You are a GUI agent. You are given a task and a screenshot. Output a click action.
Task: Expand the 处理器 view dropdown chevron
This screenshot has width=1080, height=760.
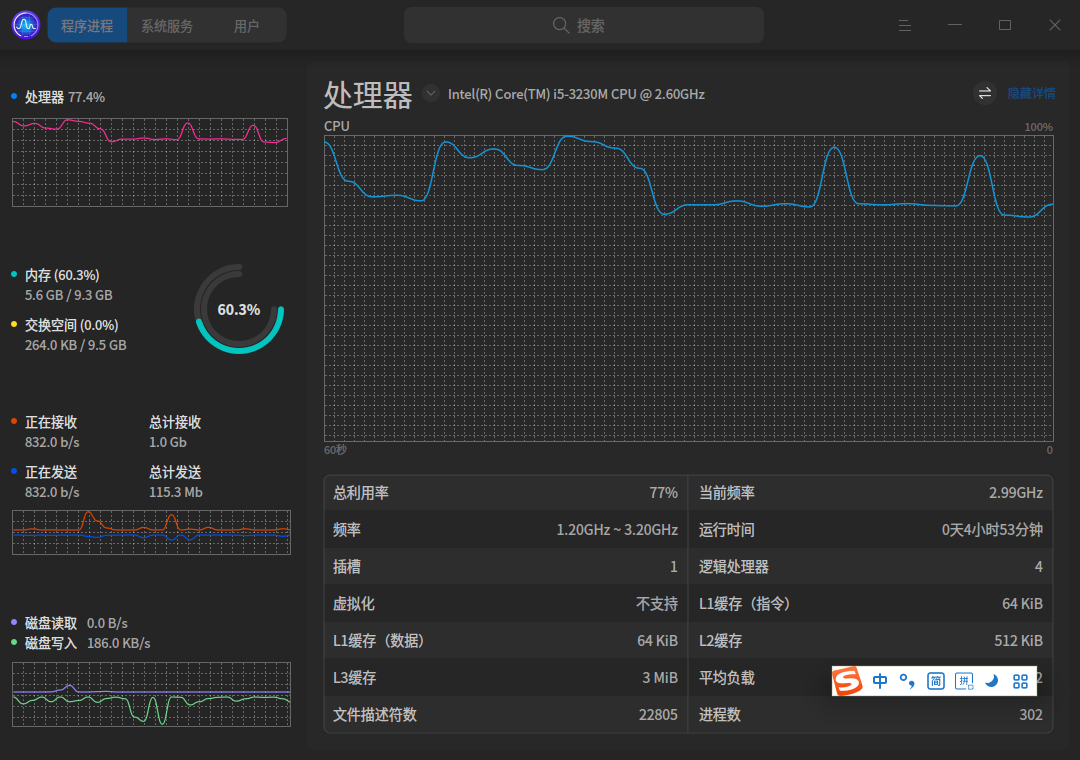click(431, 93)
